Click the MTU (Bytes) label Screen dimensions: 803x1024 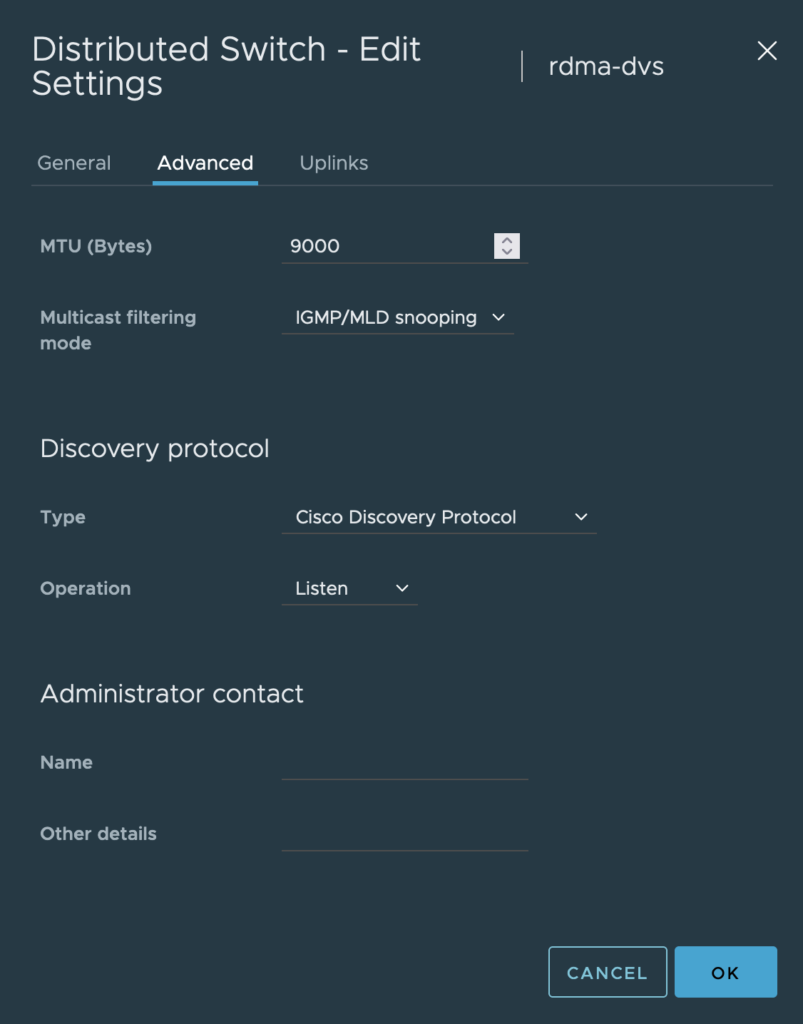click(x=96, y=246)
